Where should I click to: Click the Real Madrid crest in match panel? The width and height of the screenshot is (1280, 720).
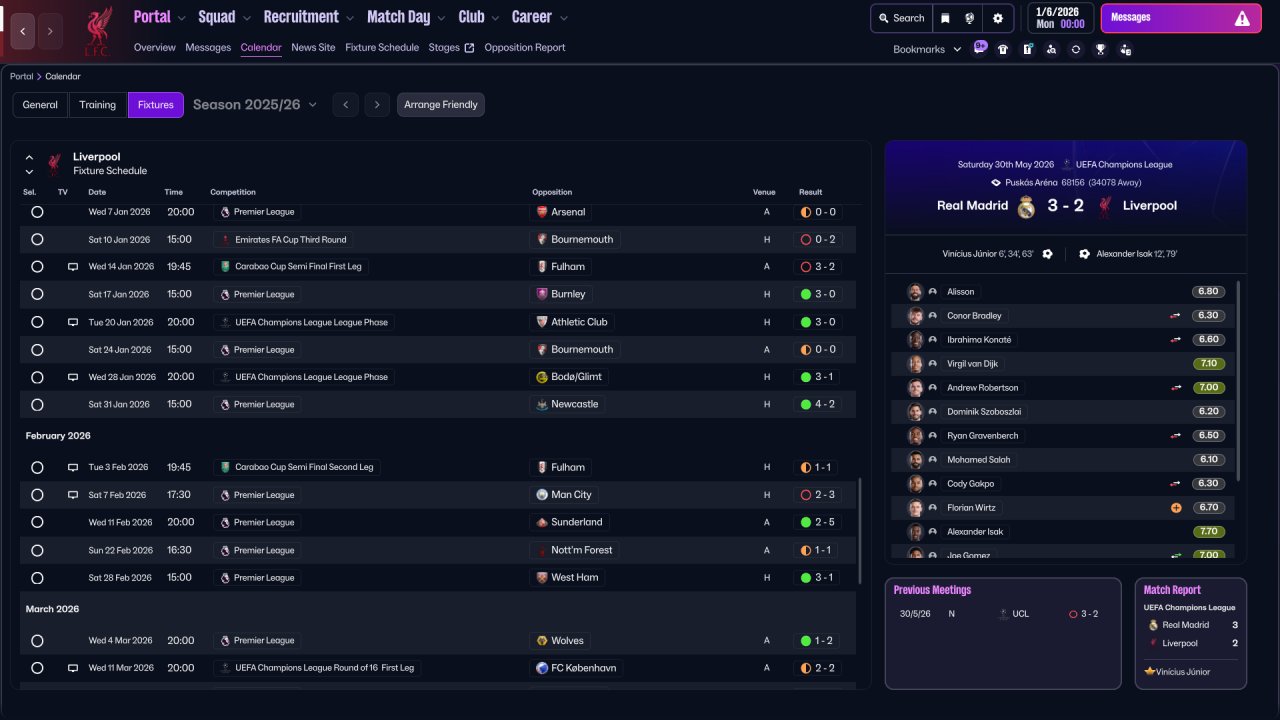point(1026,207)
